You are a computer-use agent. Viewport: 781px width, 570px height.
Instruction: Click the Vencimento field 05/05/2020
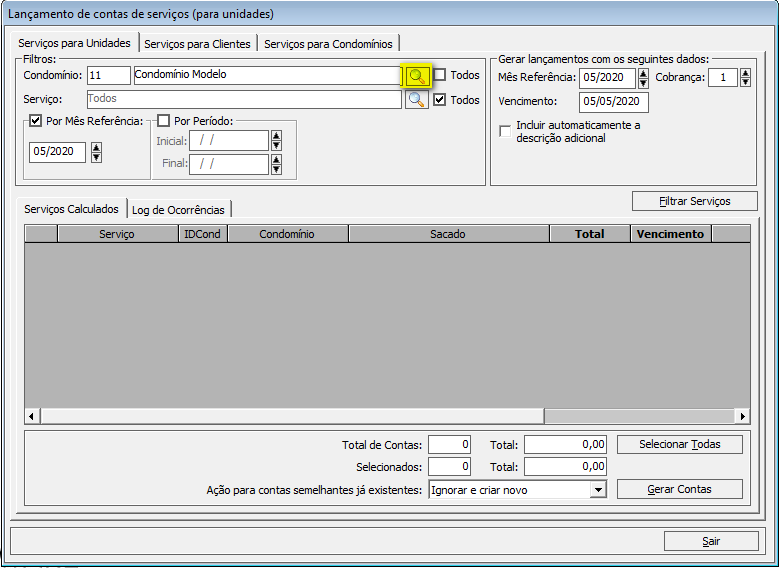(614, 102)
